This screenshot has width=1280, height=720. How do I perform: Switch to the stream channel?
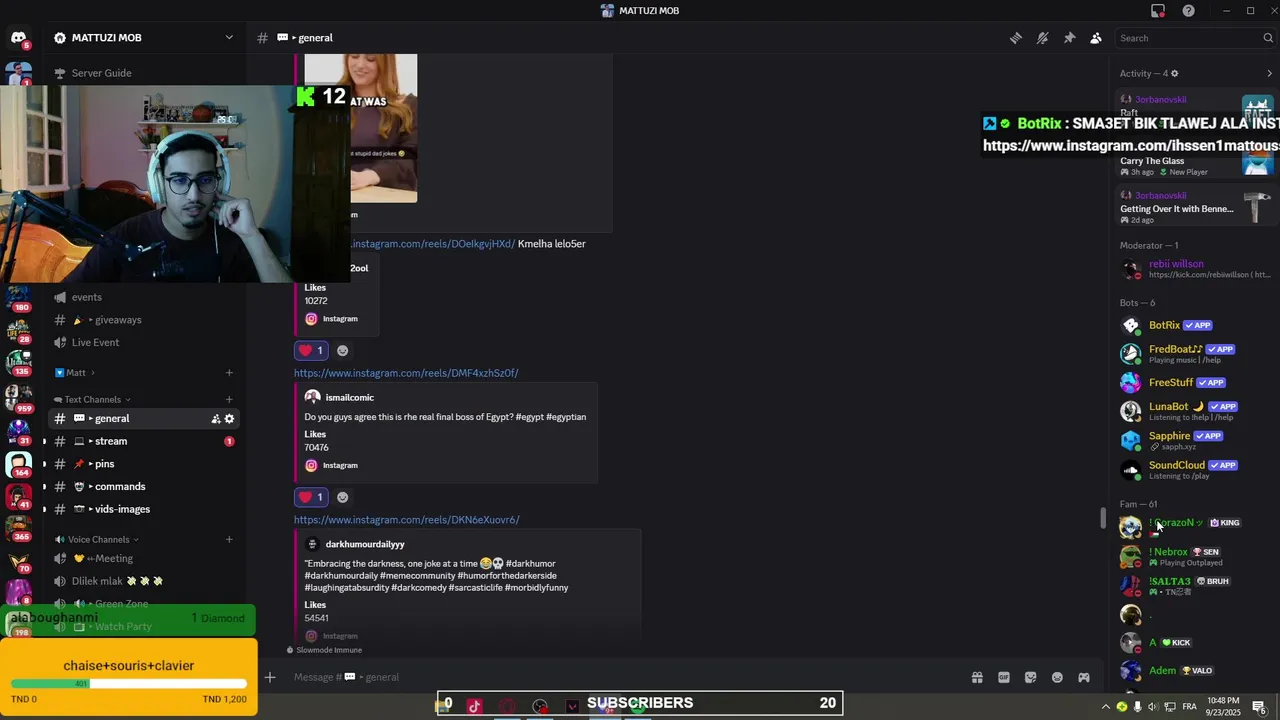tap(143, 441)
